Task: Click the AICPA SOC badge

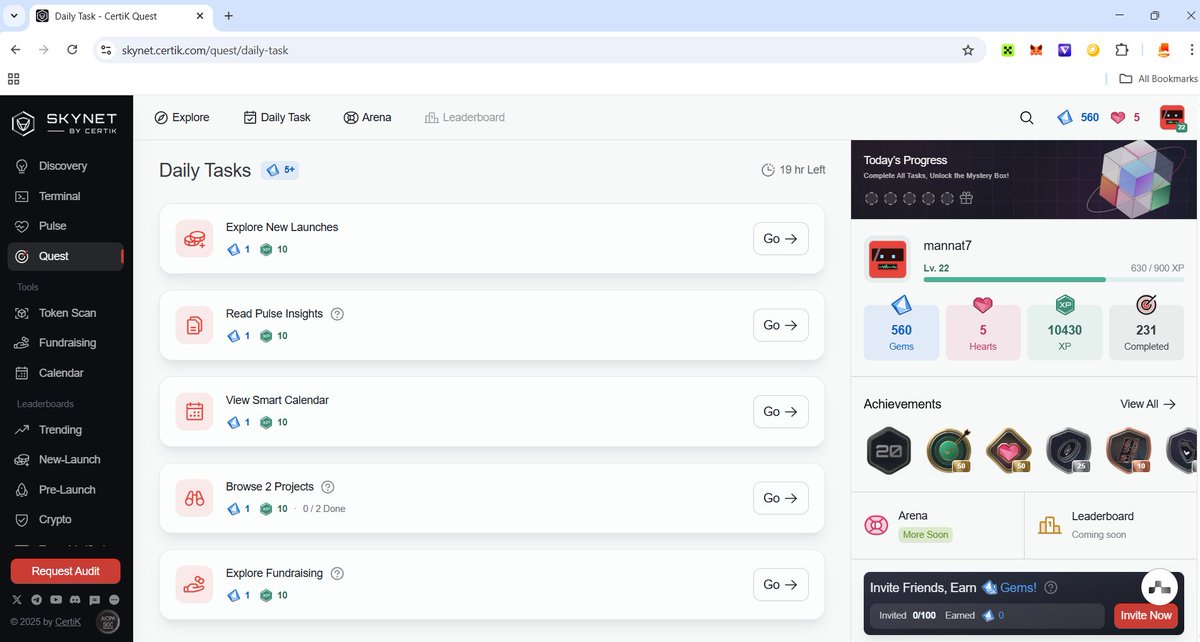Action: [107, 622]
